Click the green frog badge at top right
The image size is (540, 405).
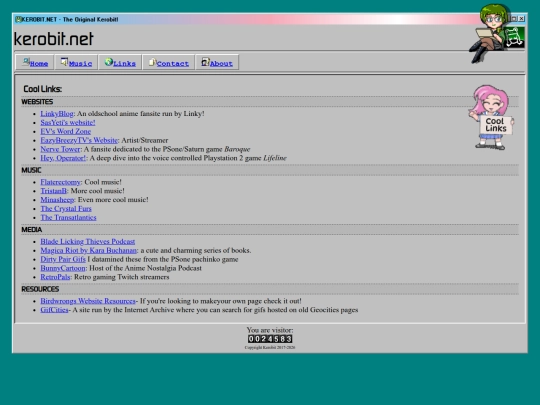(x=515, y=37)
